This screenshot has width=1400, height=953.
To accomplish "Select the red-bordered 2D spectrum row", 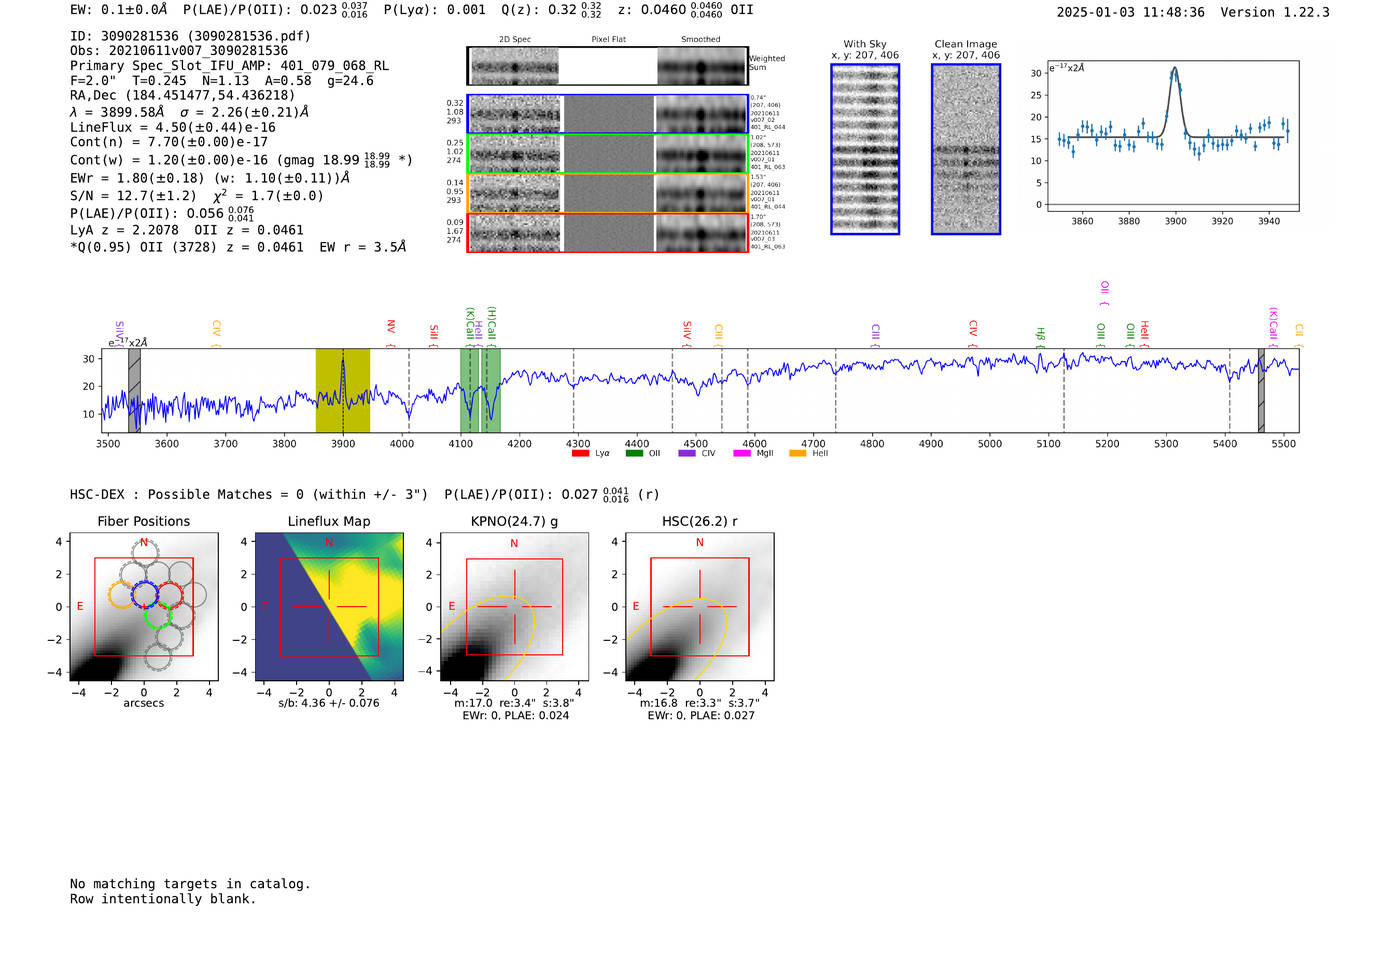I will [608, 232].
